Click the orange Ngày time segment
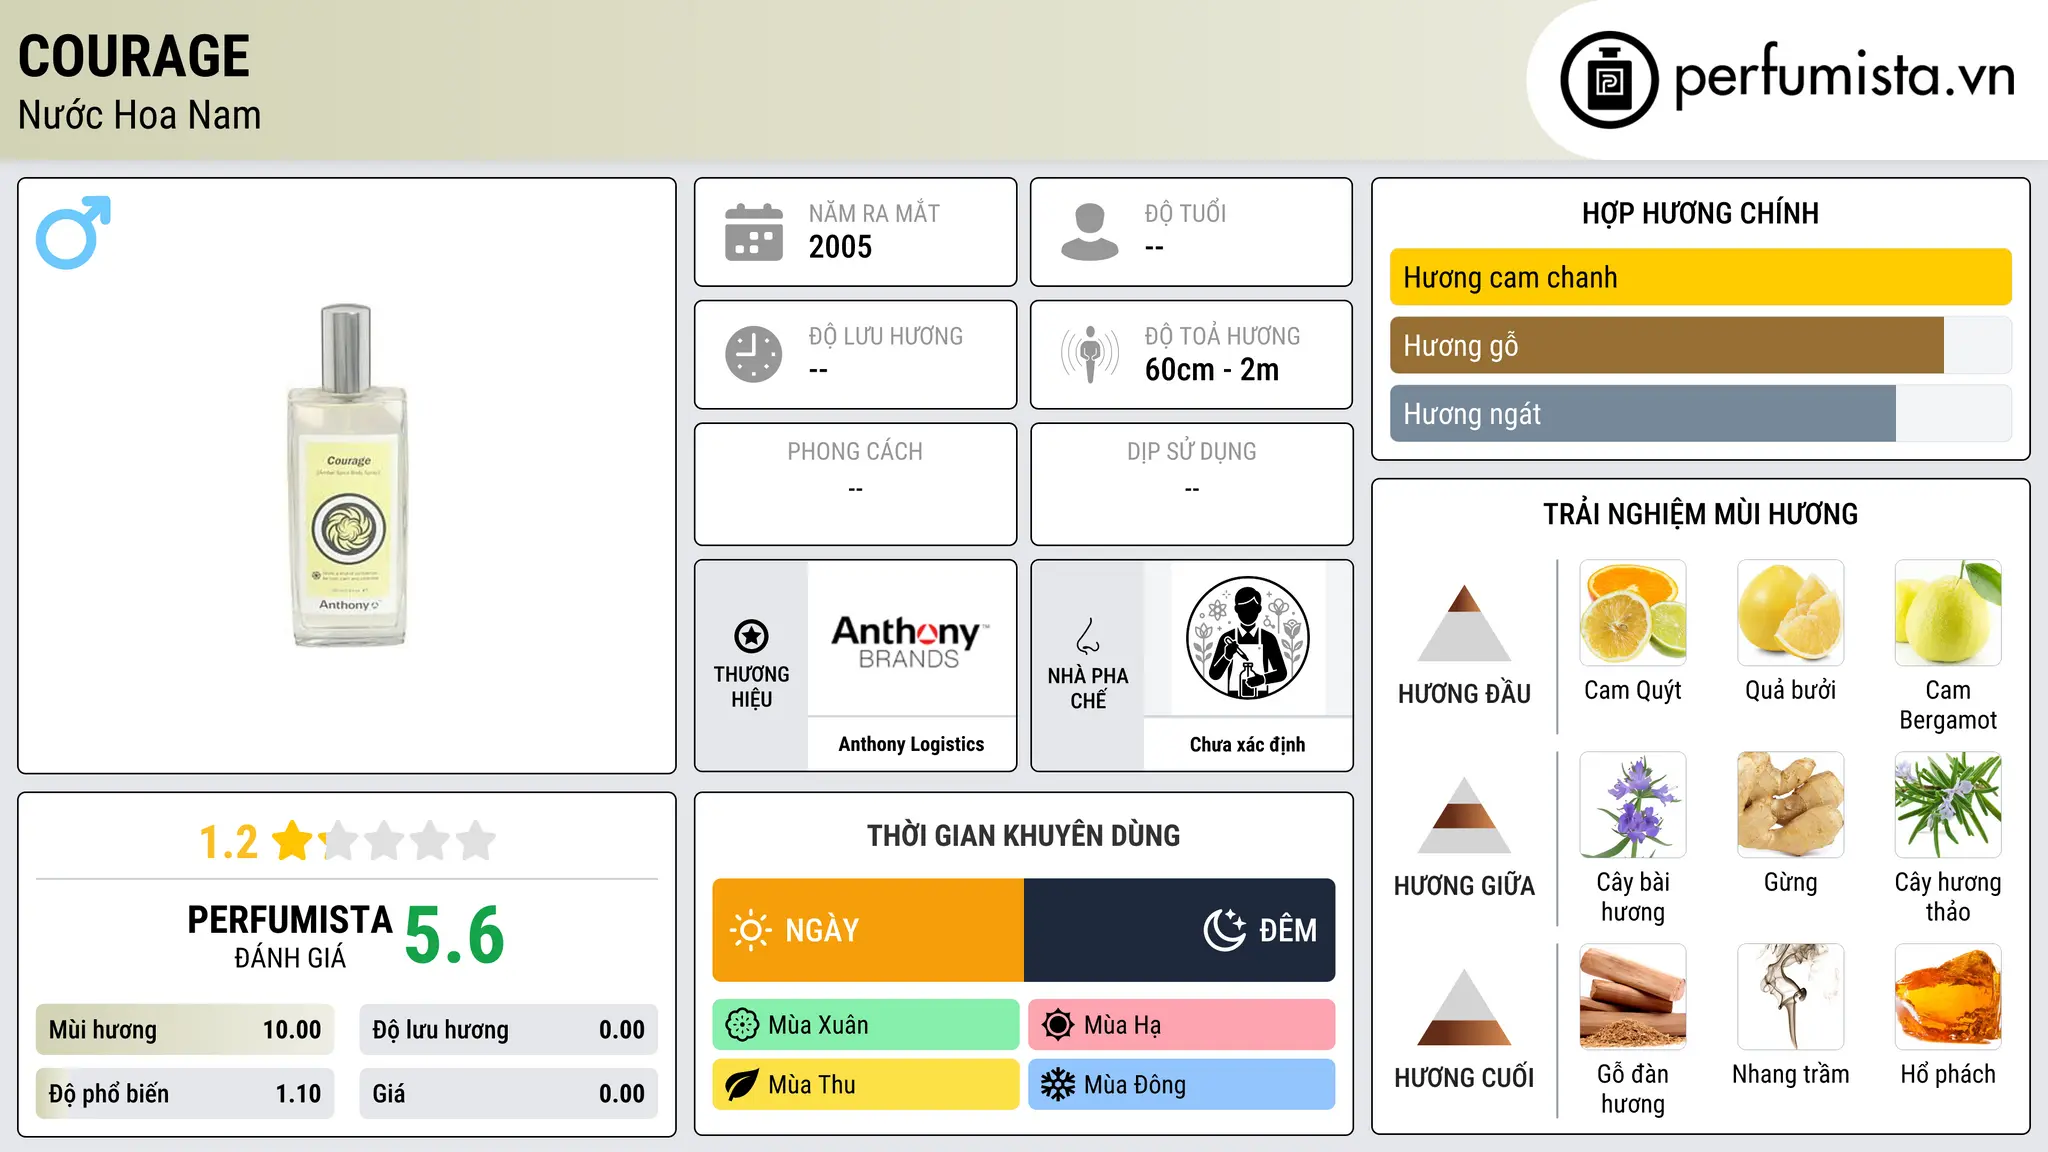Screen dimensions: 2048x1152 click(868, 930)
